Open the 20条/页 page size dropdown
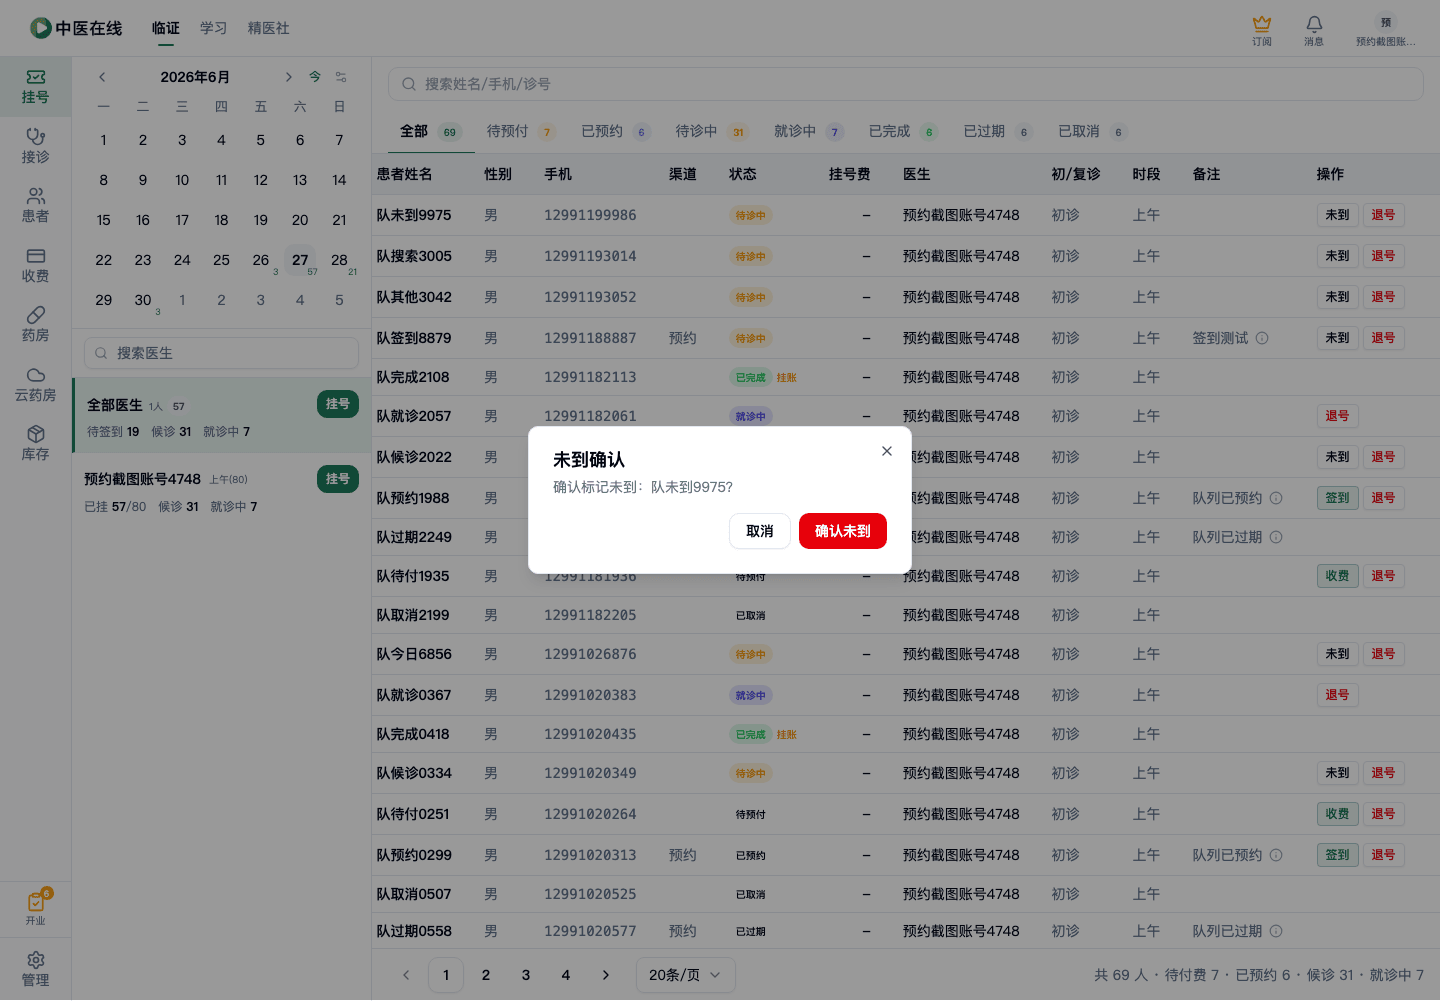Image resolution: width=1440 pixels, height=1001 pixels. (x=685, y=975)
